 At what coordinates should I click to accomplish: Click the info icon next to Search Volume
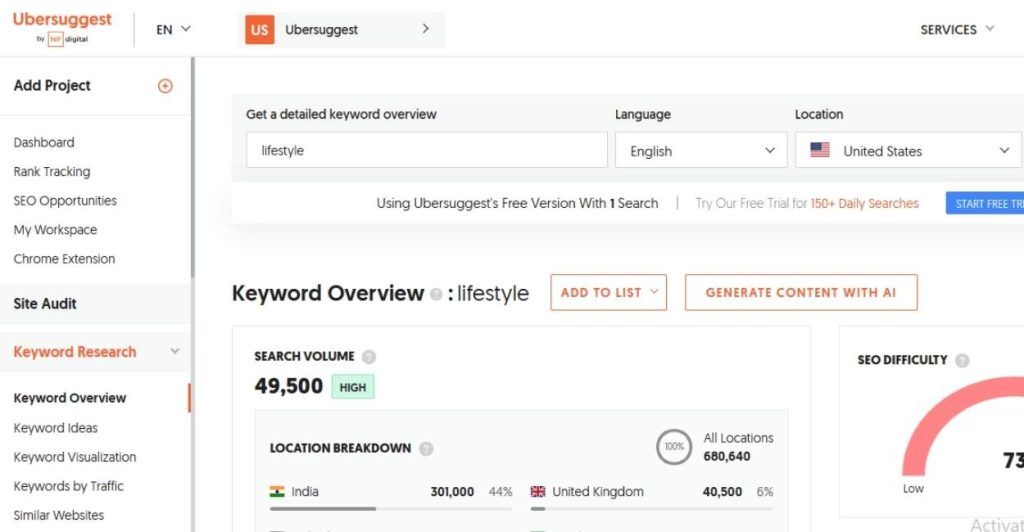(369, 357)
